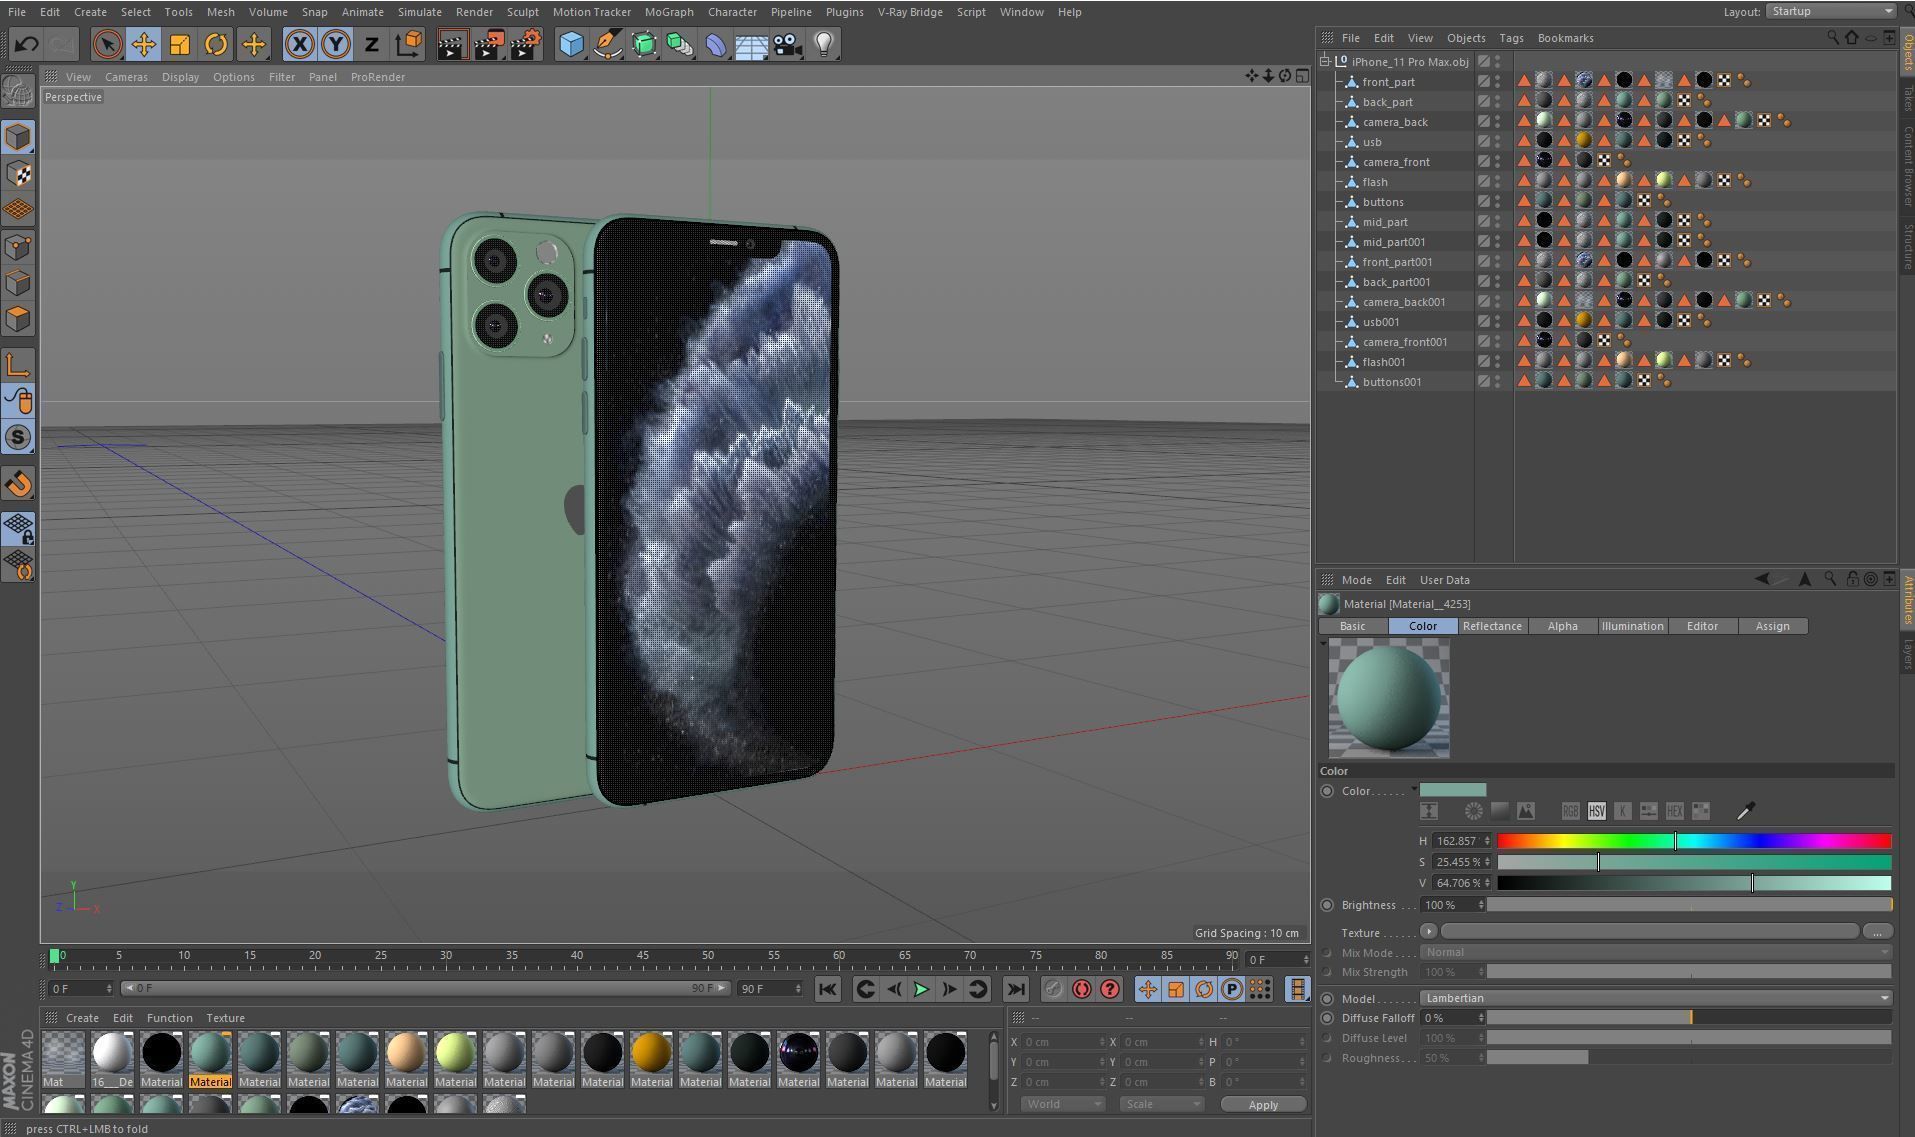Screen dimensions: 1915x1137
Task: Click the Texture arrow button
Action: [1428, 931]
